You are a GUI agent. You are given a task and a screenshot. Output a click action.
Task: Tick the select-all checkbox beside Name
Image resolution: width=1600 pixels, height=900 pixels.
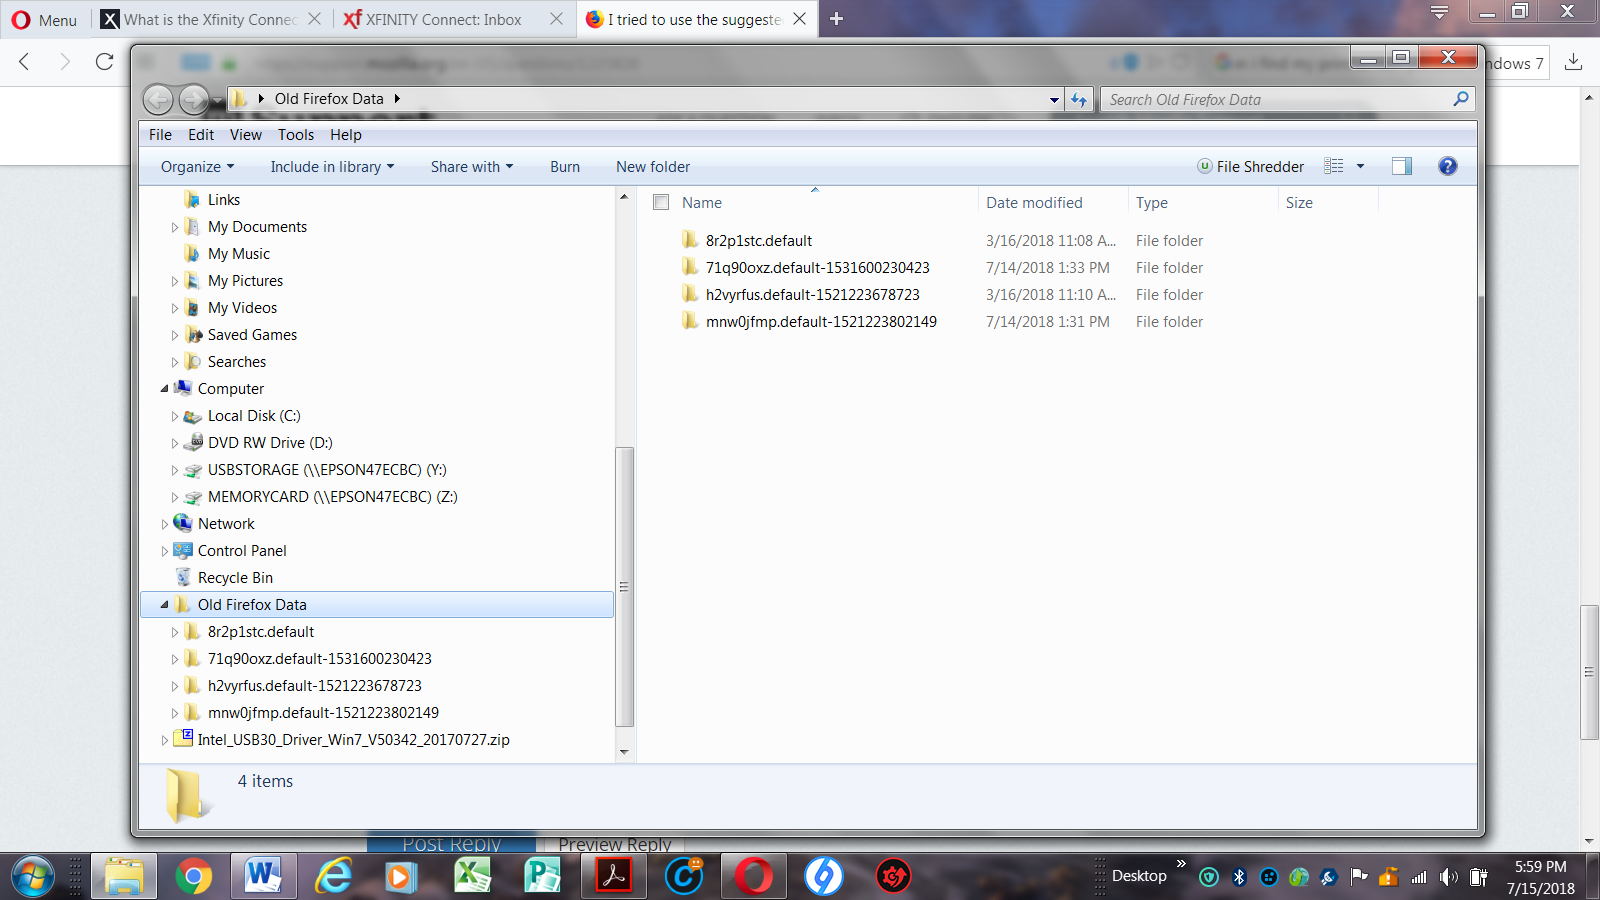[x=661, y=202]
